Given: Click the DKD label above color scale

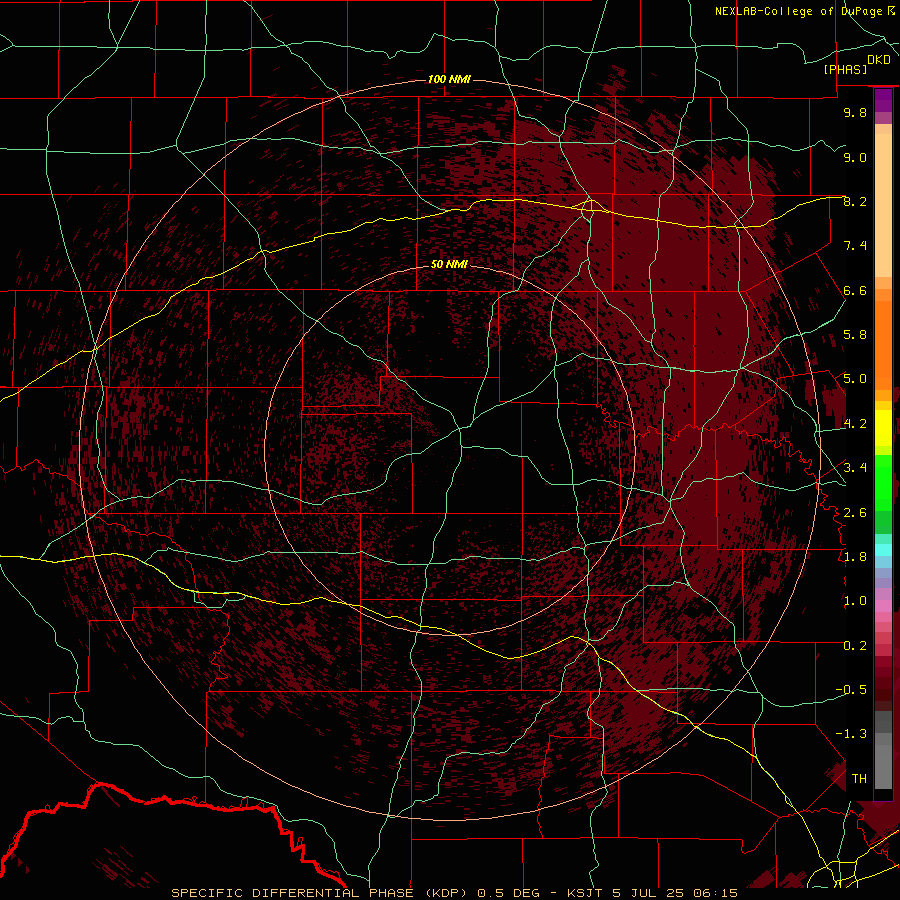Looking at the screenshot, I should 879,59.
